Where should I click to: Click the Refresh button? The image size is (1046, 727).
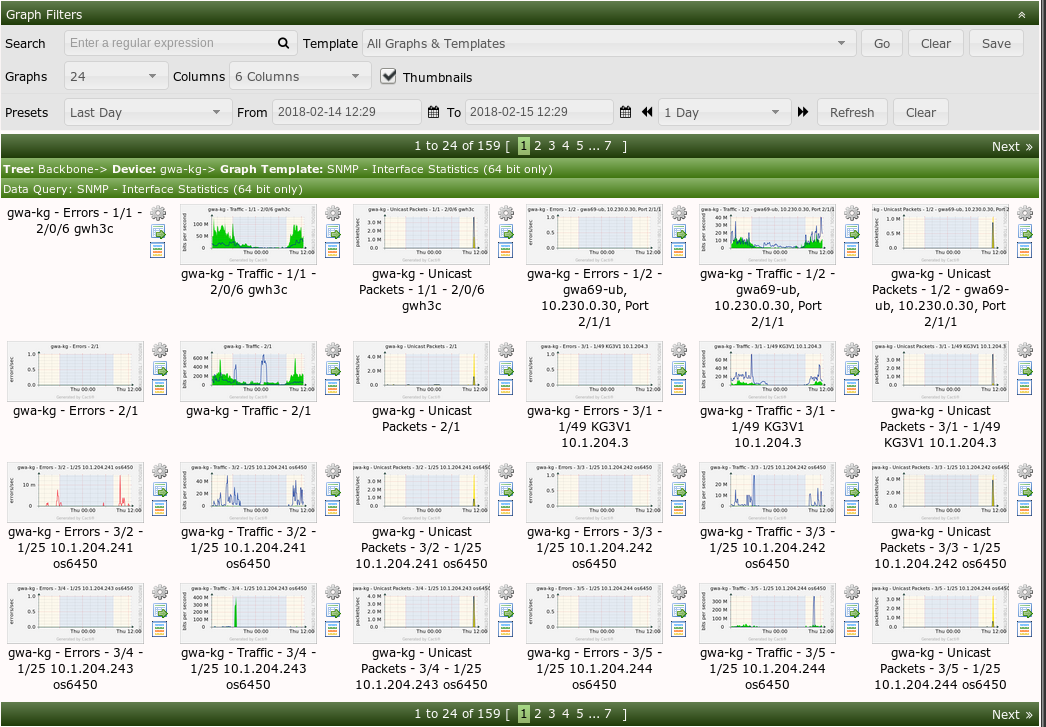pyautogui.click(x=852, y=112)
